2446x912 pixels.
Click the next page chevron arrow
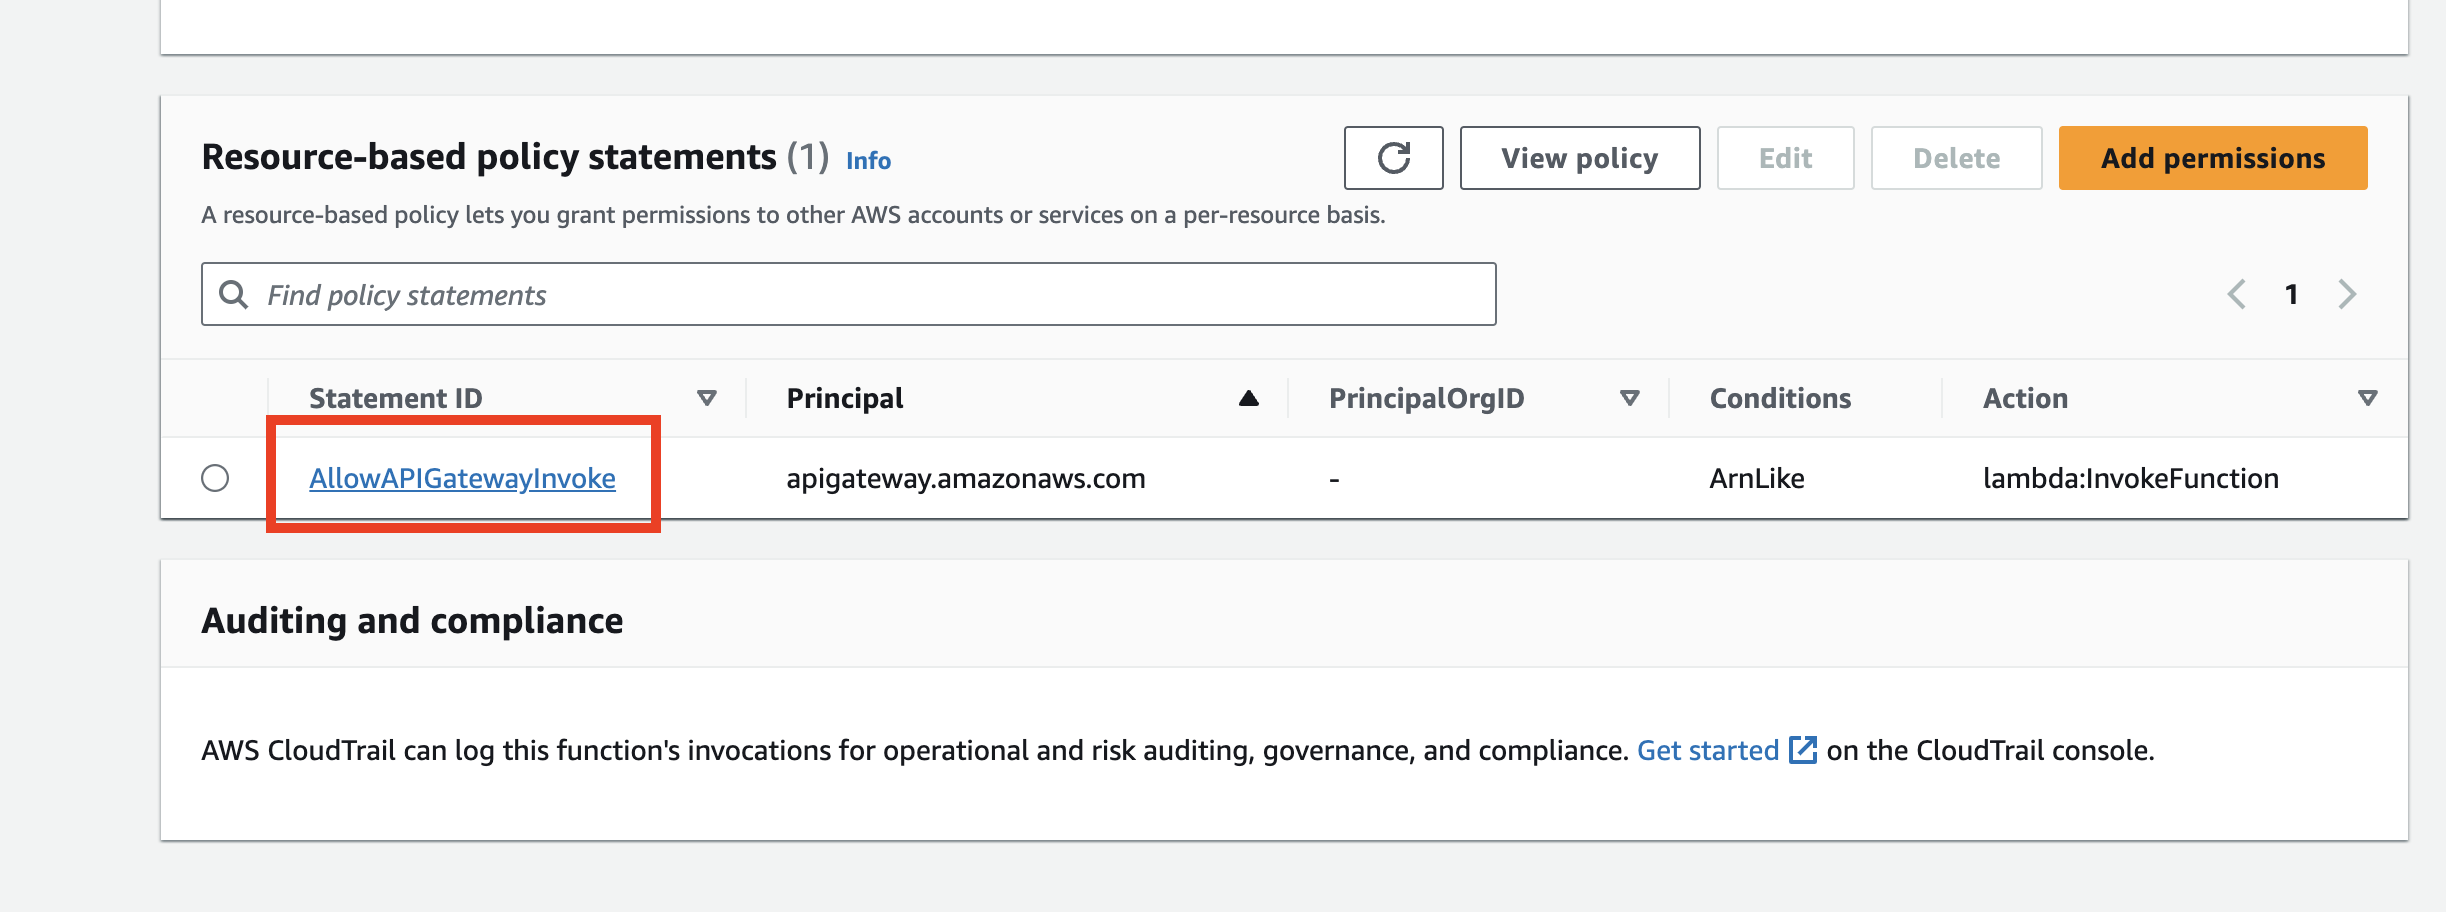pos(2348,294)
